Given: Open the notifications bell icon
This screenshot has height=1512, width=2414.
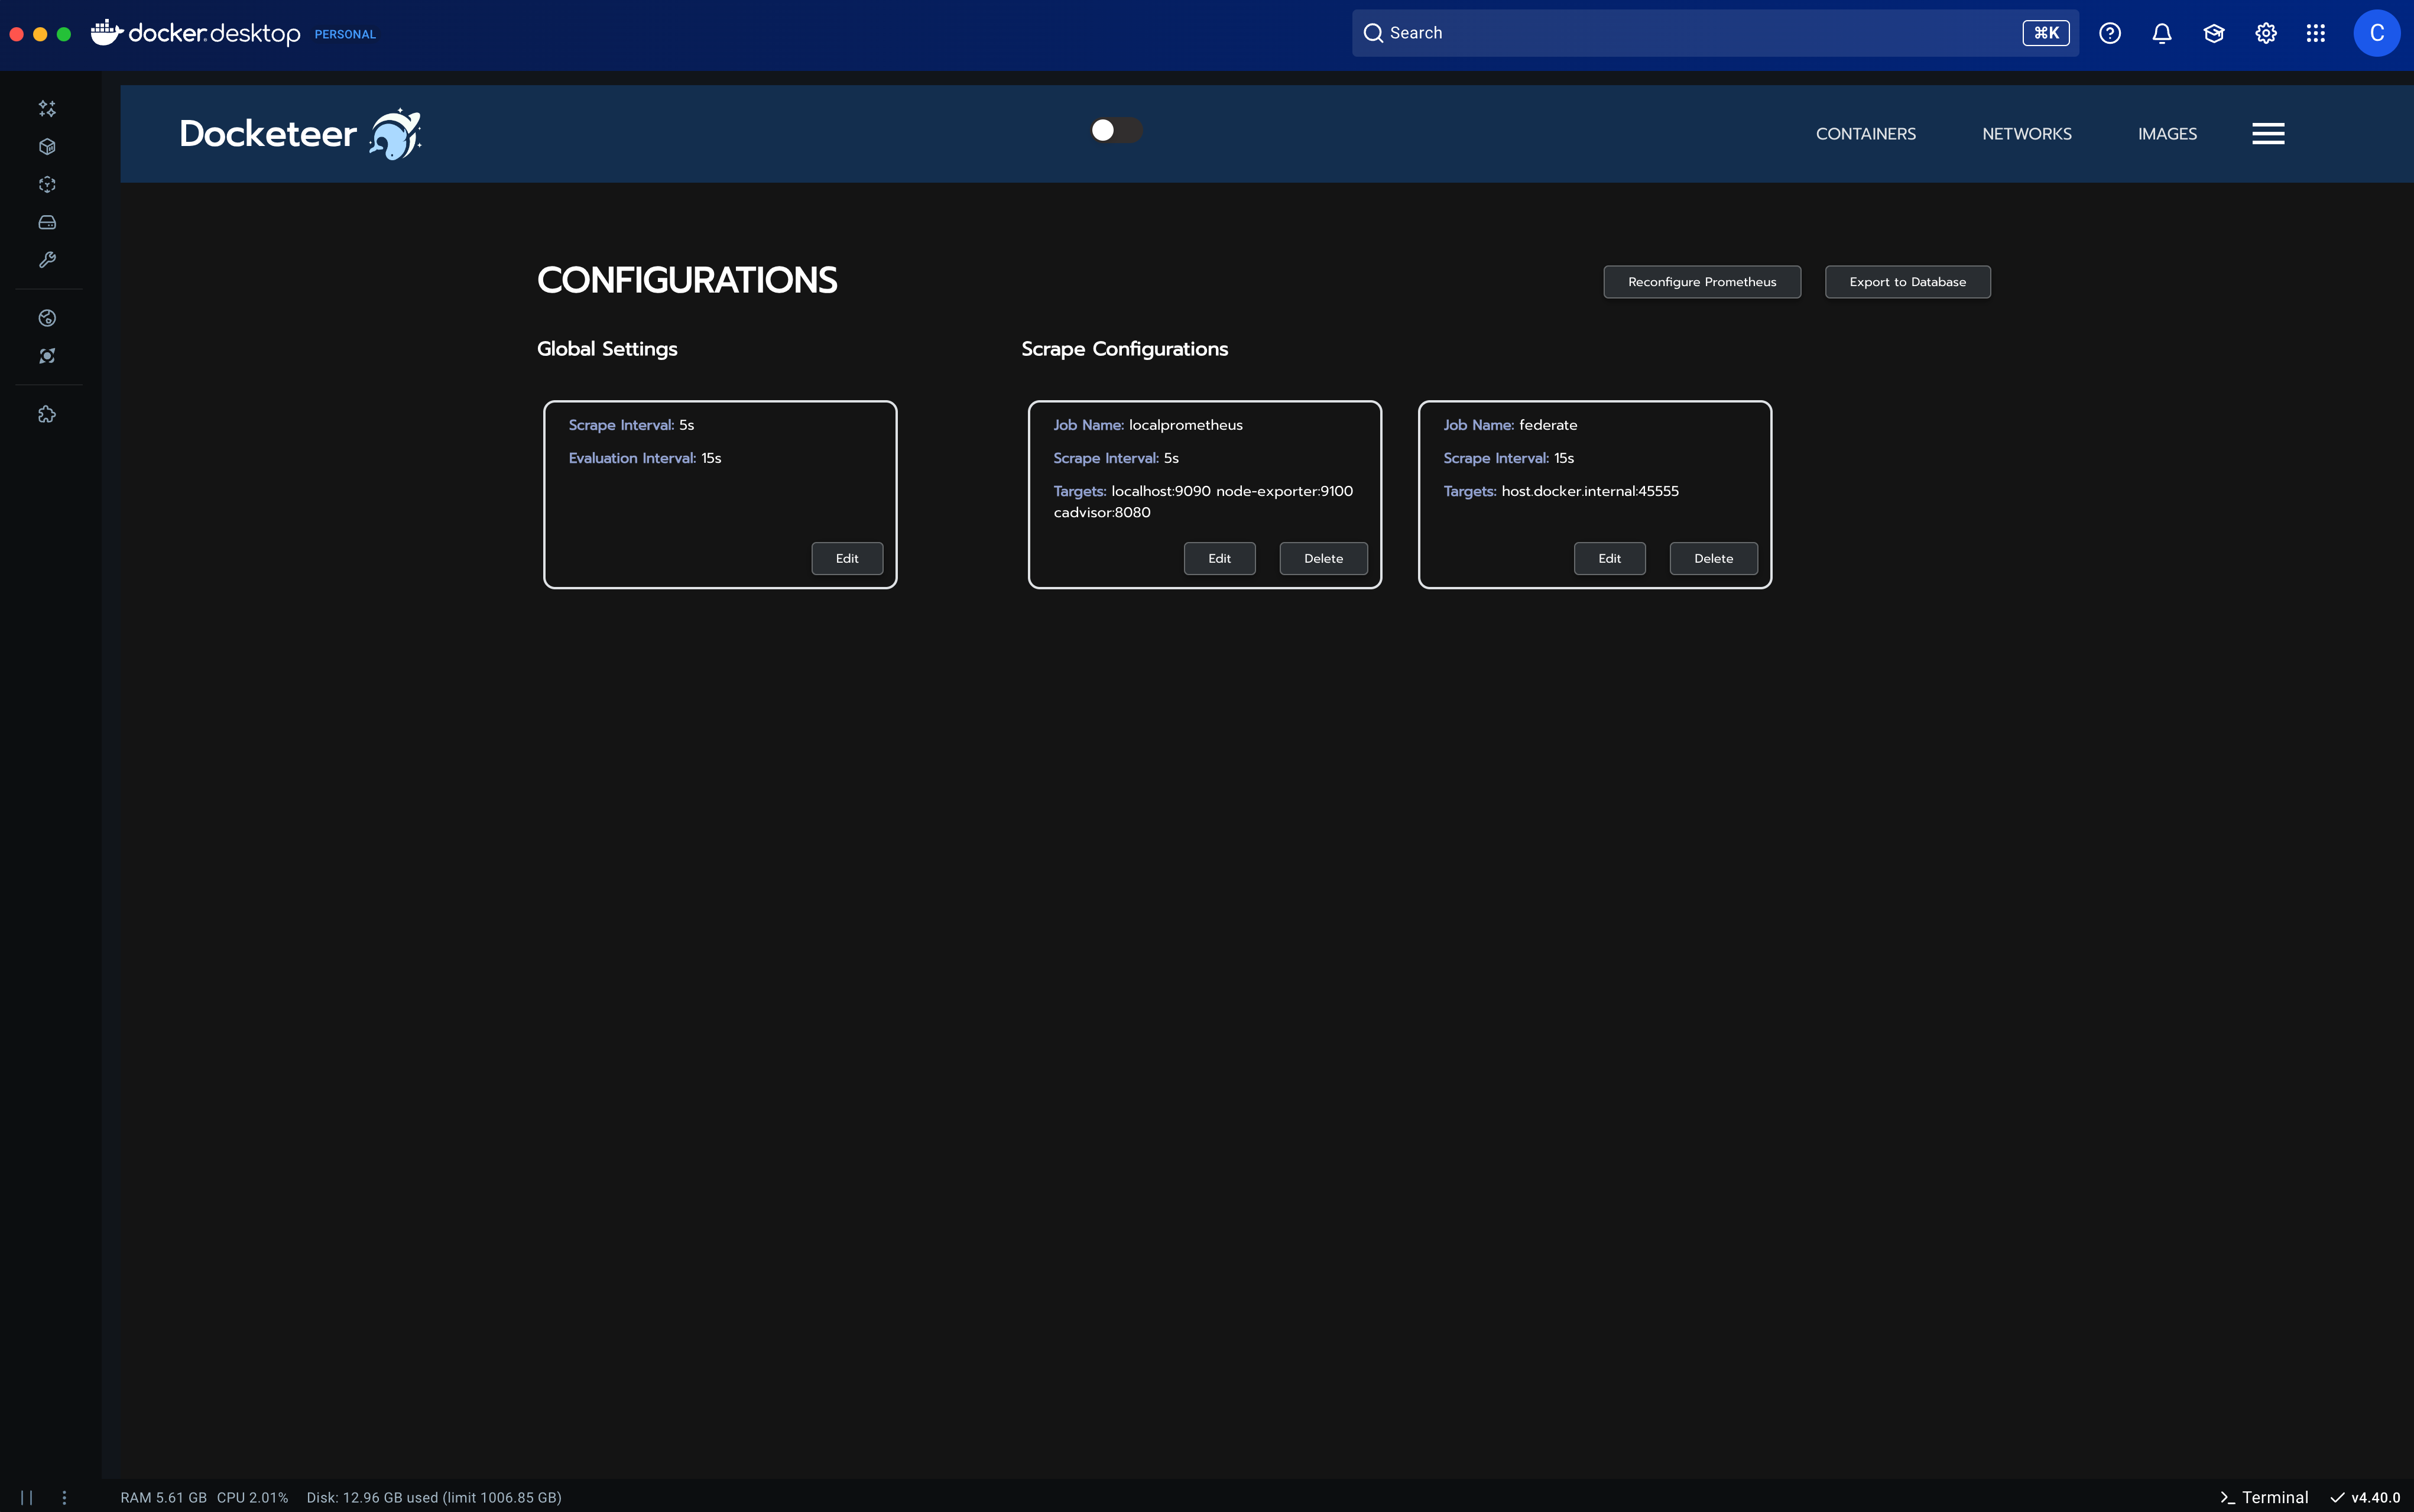Looking at the screenshot, I should pyautogui.click(x=2161, y=33).
